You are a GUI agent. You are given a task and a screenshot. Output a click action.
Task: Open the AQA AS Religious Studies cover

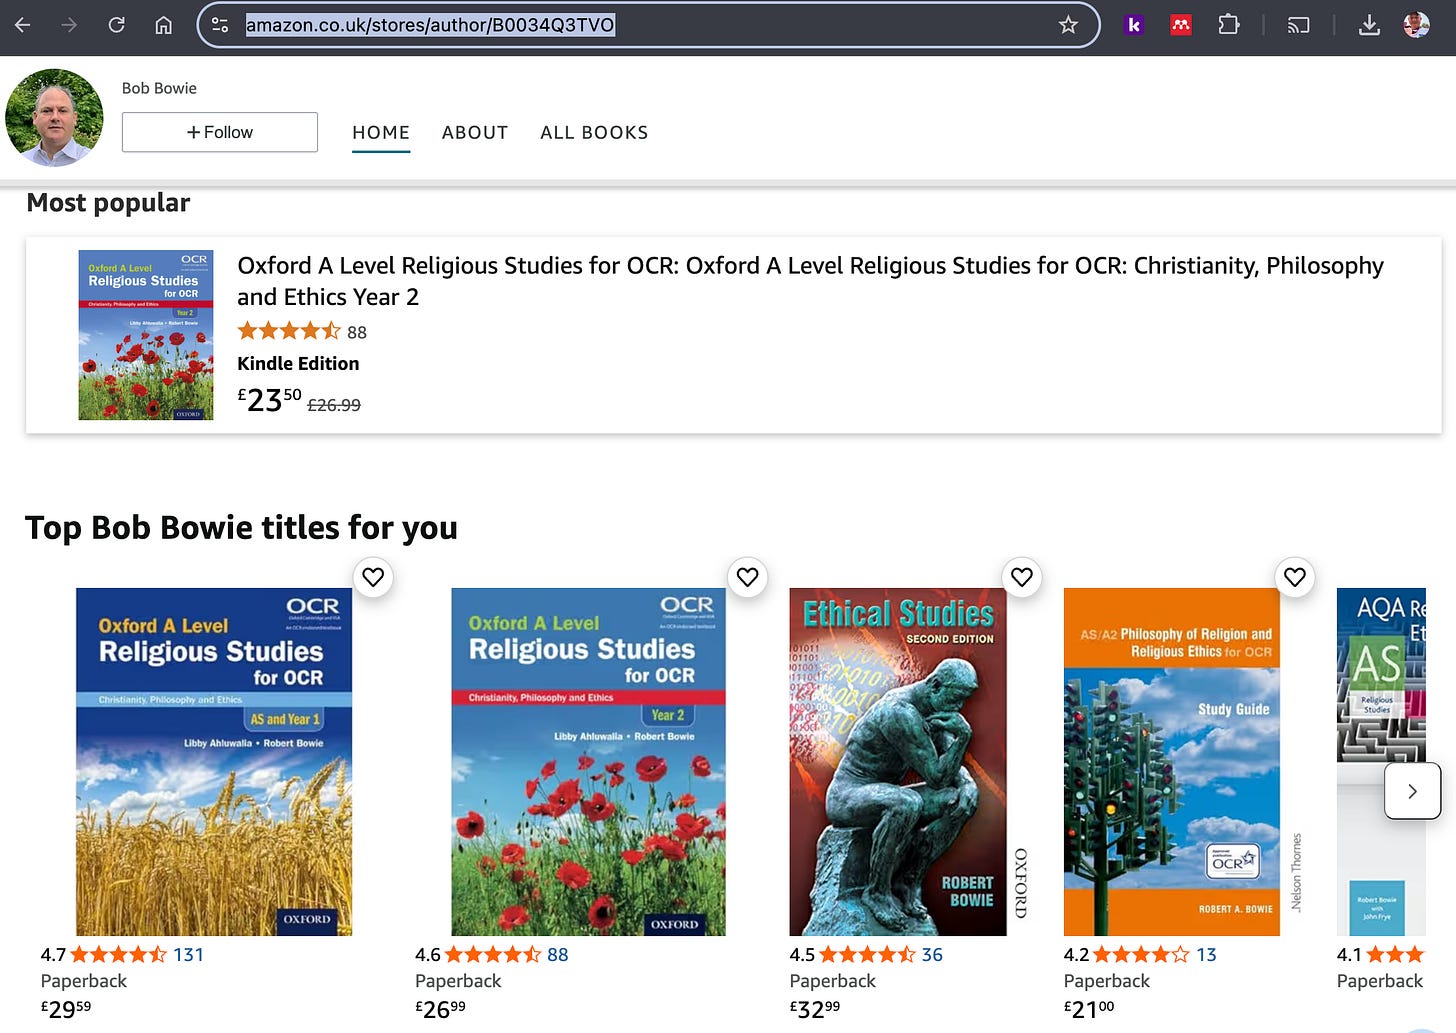1381,762
